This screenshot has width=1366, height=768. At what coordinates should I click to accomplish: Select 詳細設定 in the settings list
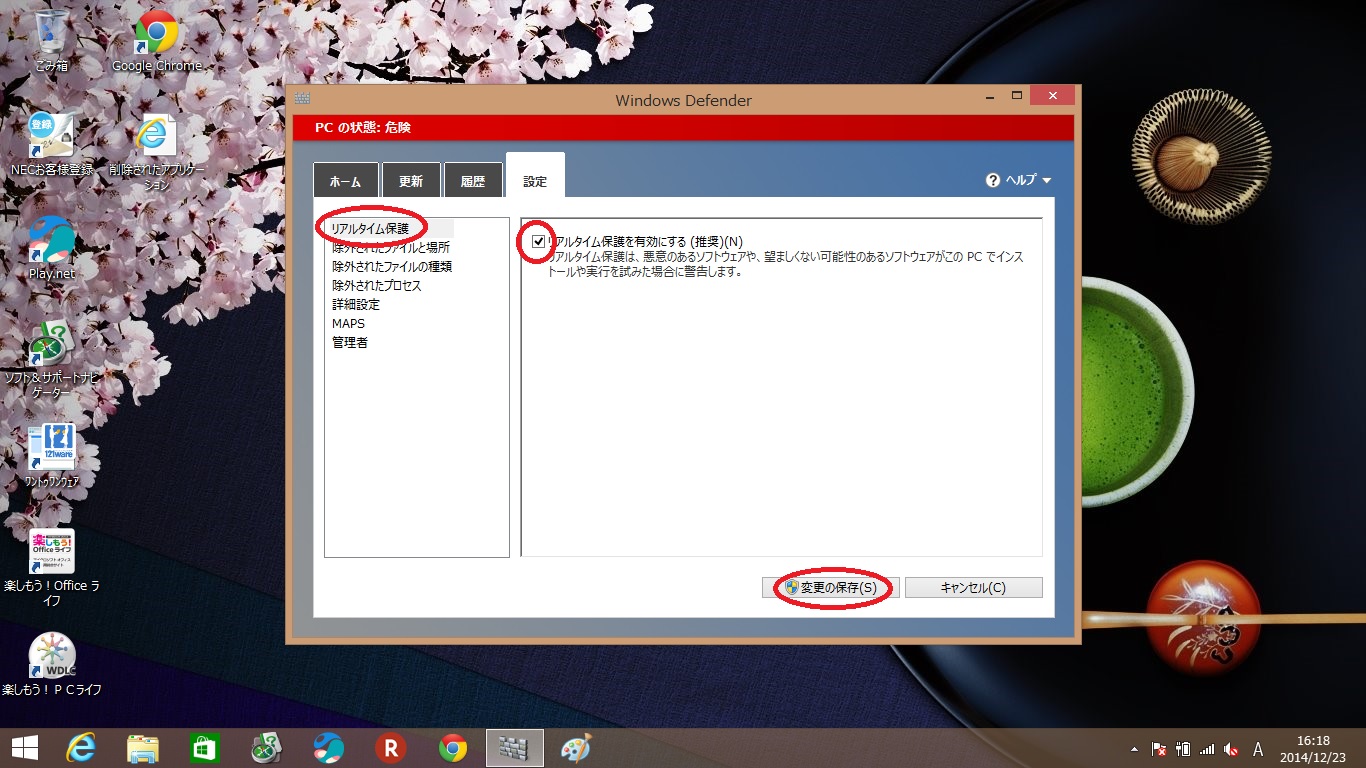click(x=356, y=304)
